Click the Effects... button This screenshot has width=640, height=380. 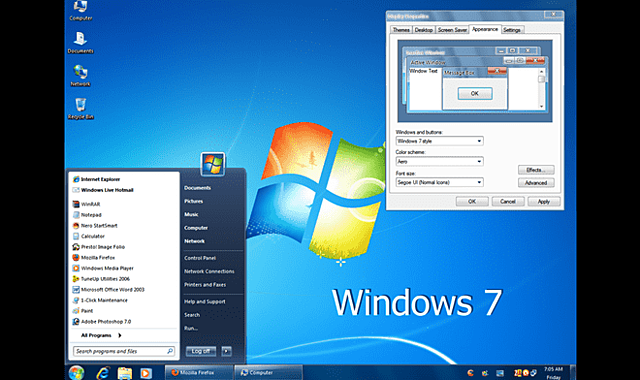click(536, 170)
